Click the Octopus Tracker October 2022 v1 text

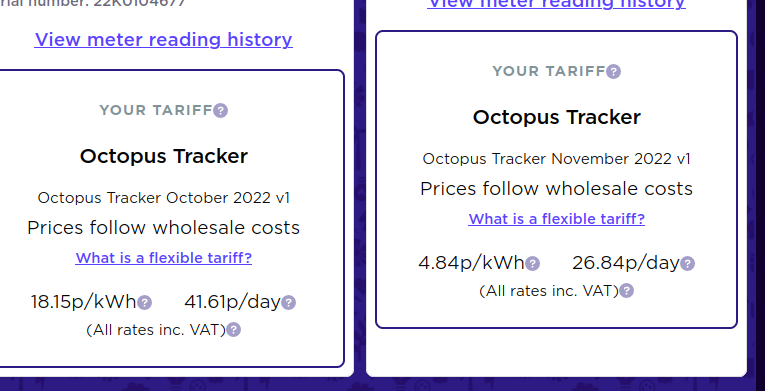[163, 198]
